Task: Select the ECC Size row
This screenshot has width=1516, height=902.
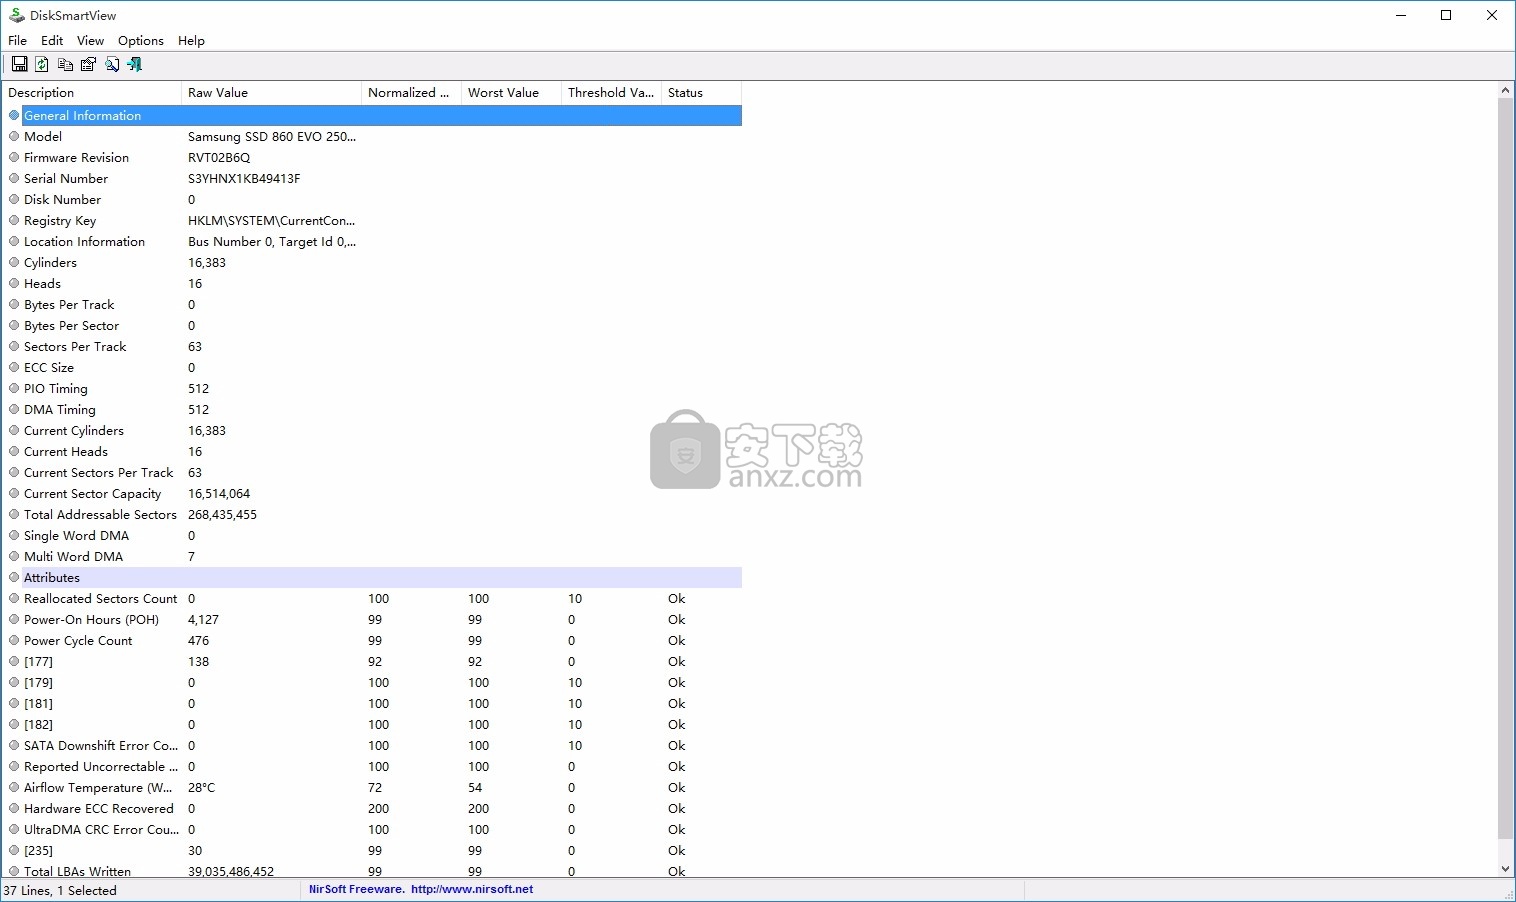Action: click(x=372, y=367)
